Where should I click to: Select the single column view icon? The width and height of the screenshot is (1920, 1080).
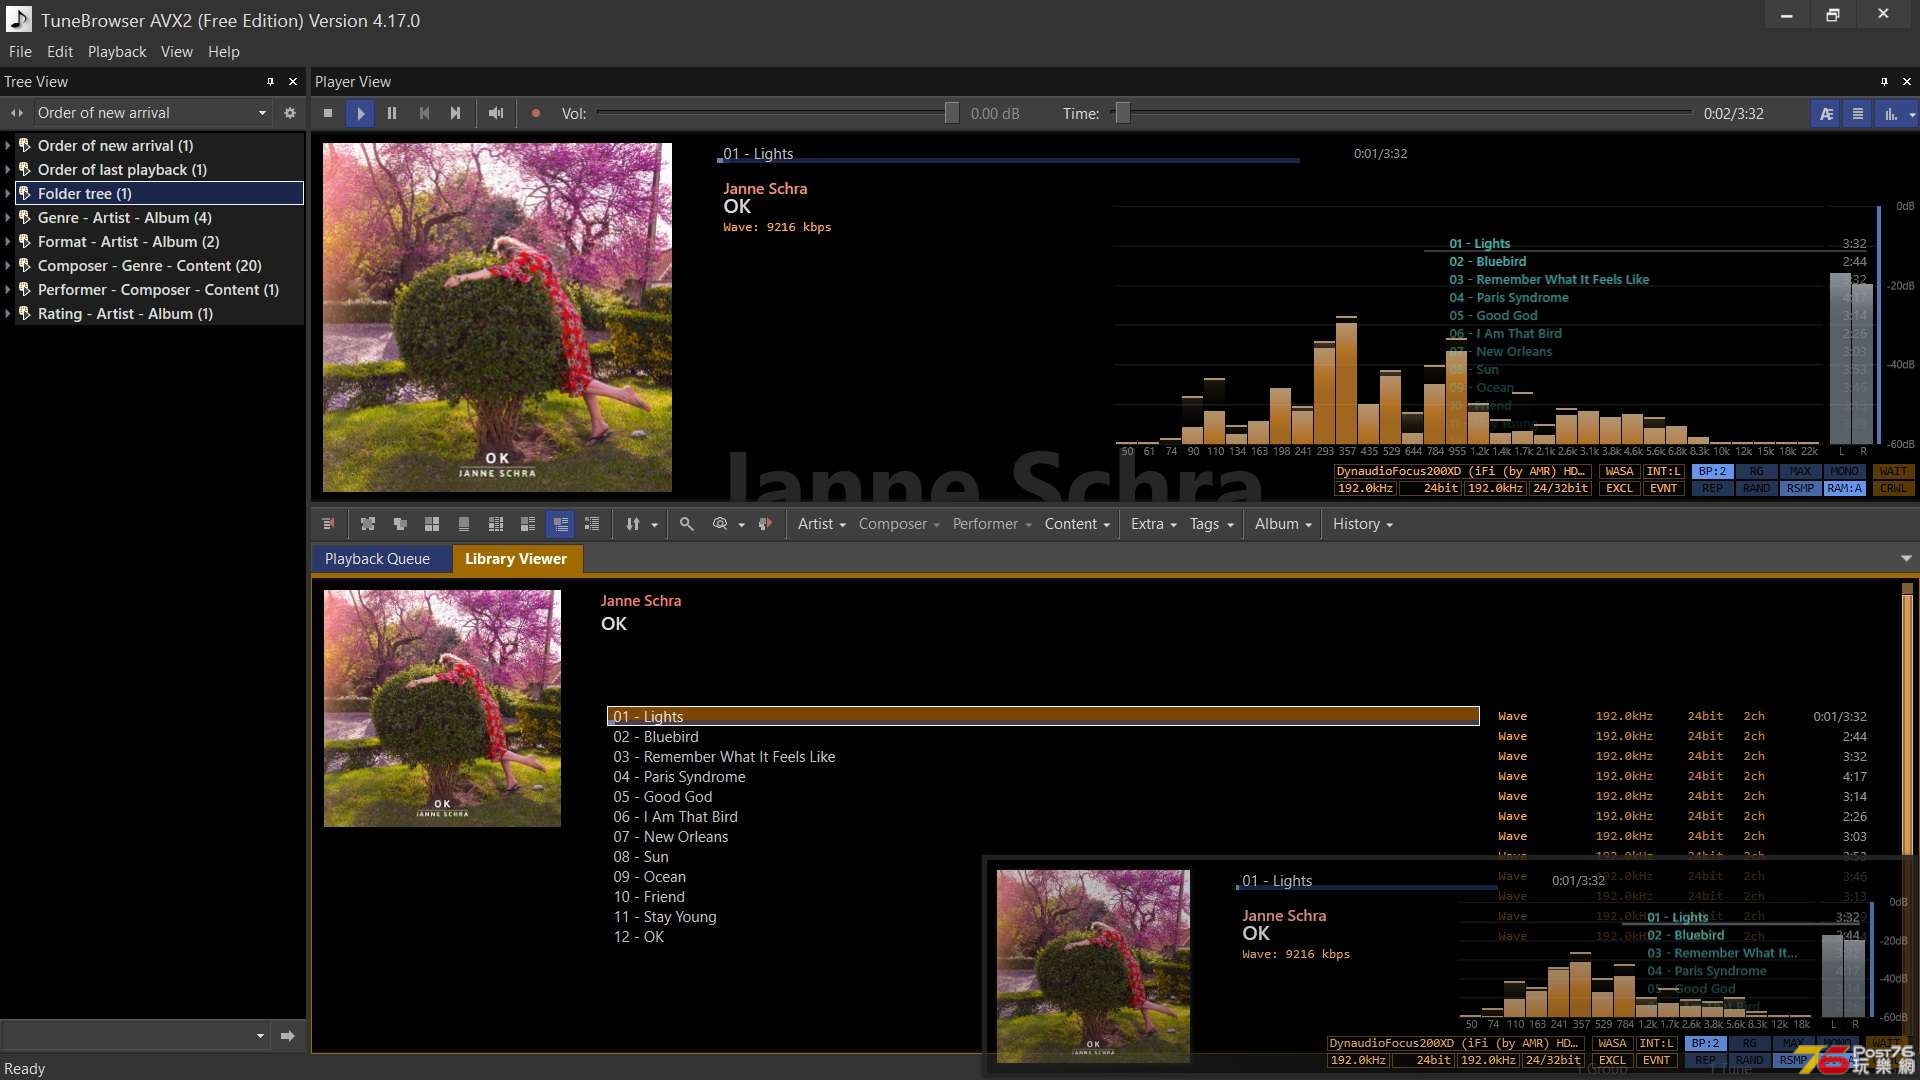464,524
